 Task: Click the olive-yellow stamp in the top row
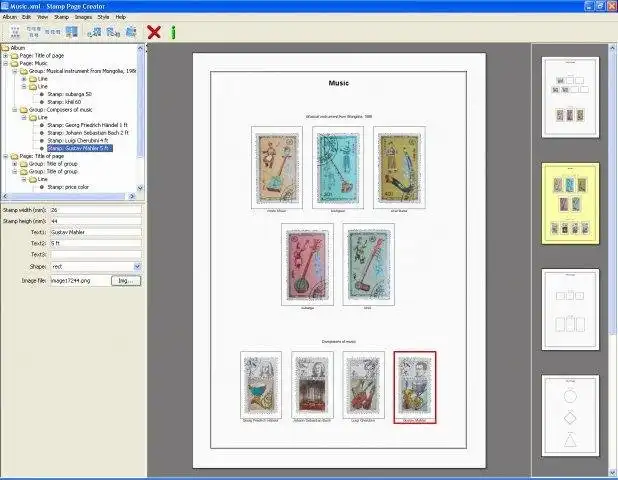click(x=399, y=168)
